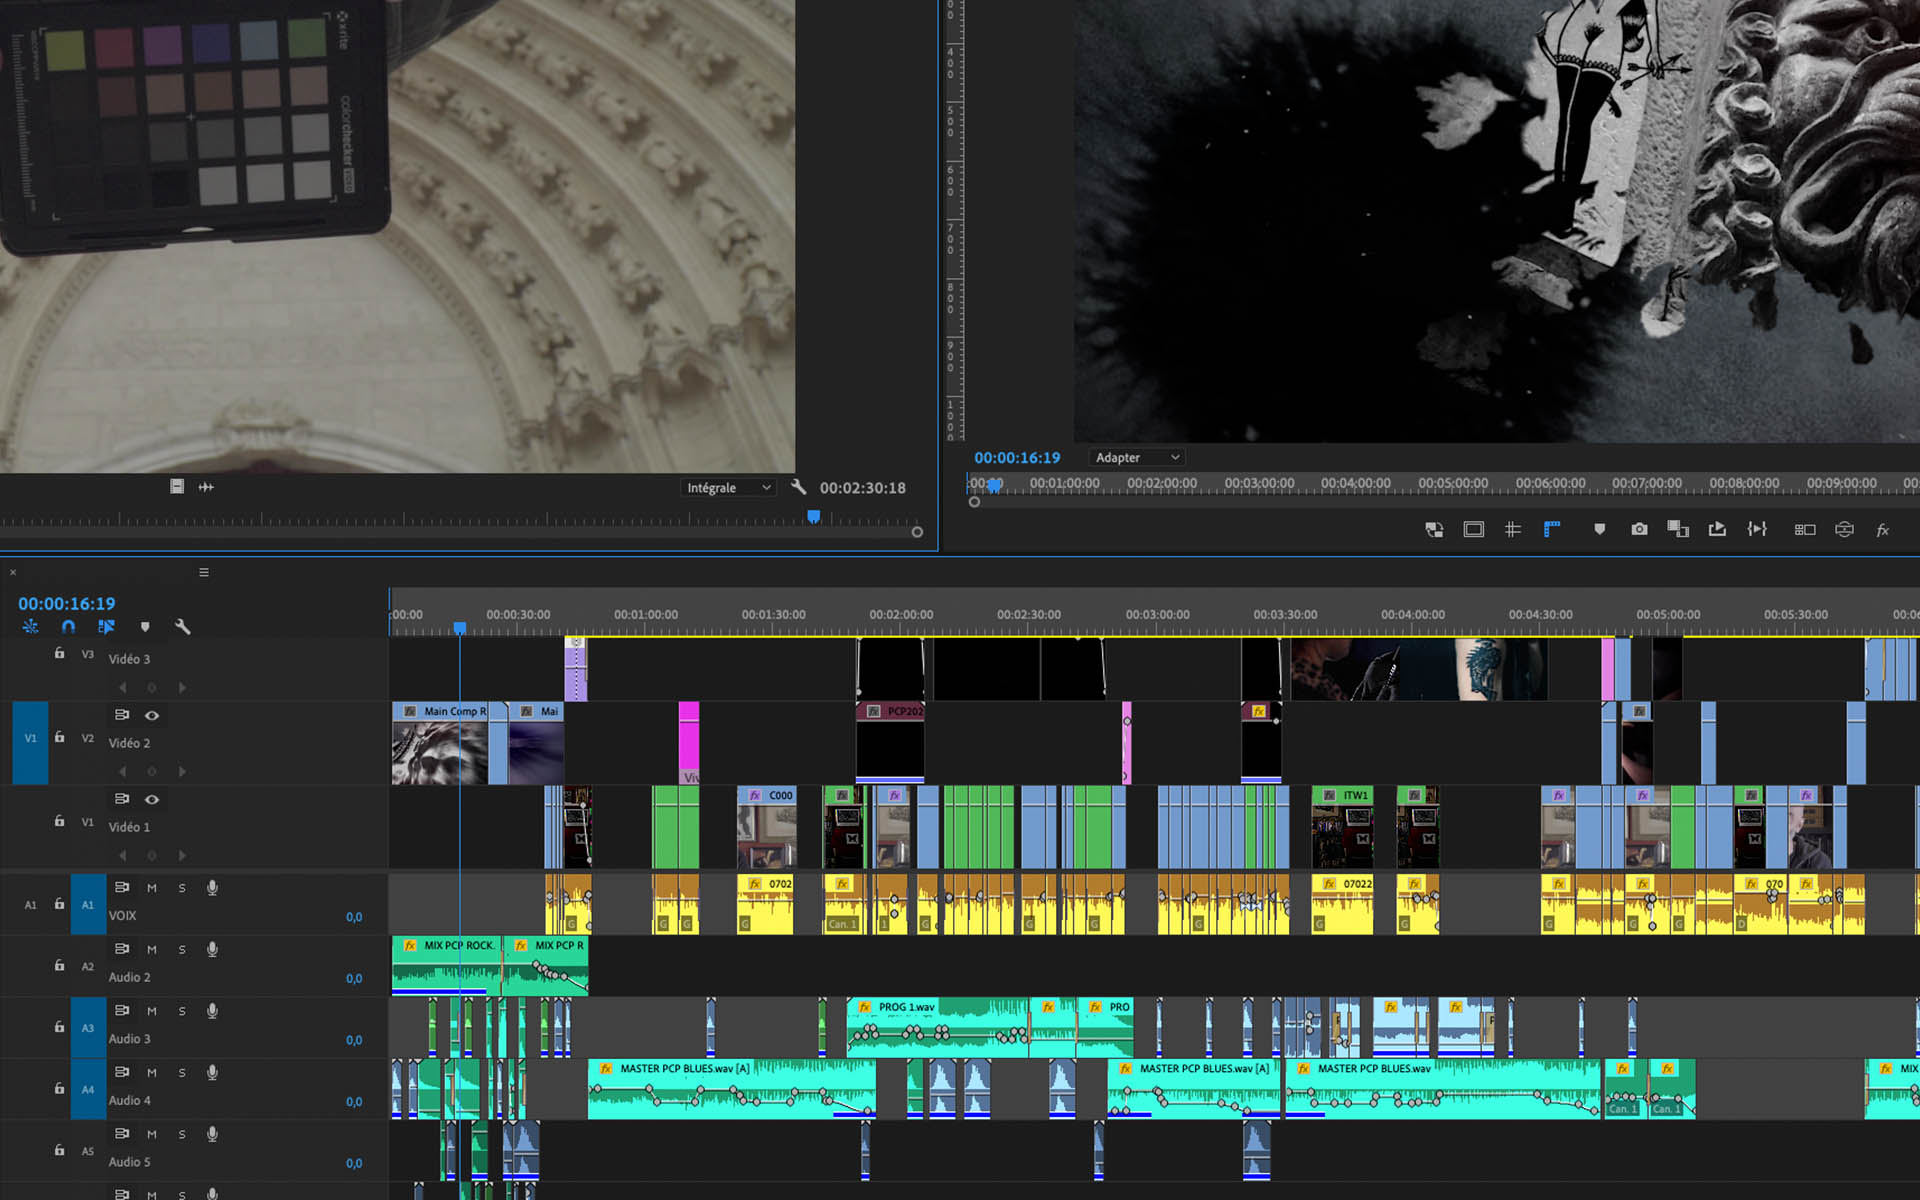Solo the Audio 3 track

point(182,1011)
